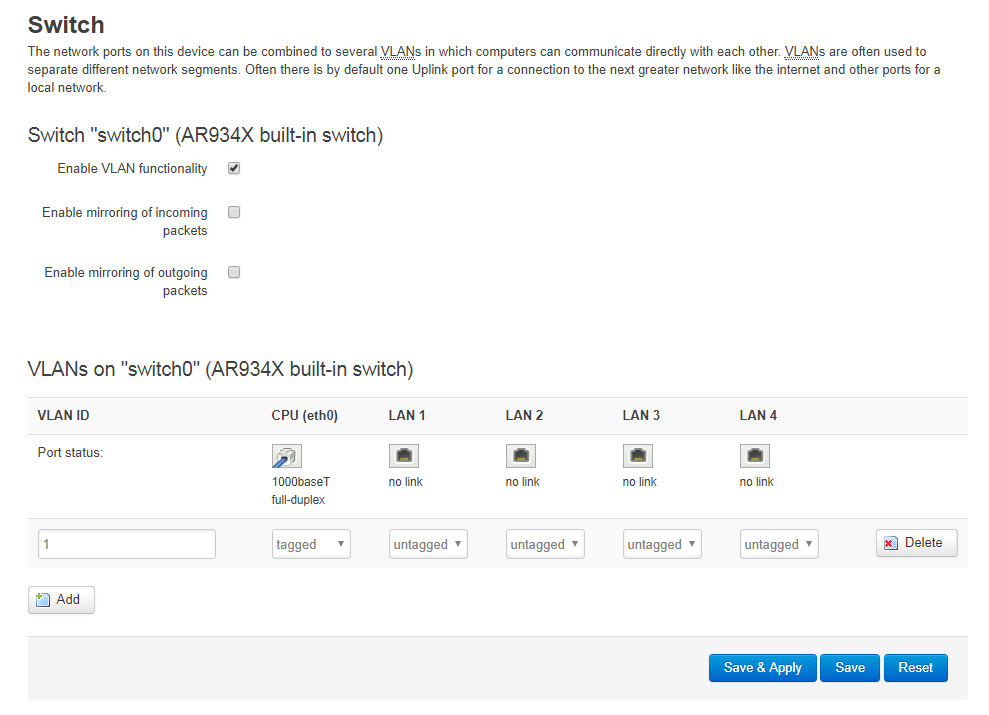Click the CPU (eth0) port status icon
The image size is (989, 715).
[x=287, y=456]
